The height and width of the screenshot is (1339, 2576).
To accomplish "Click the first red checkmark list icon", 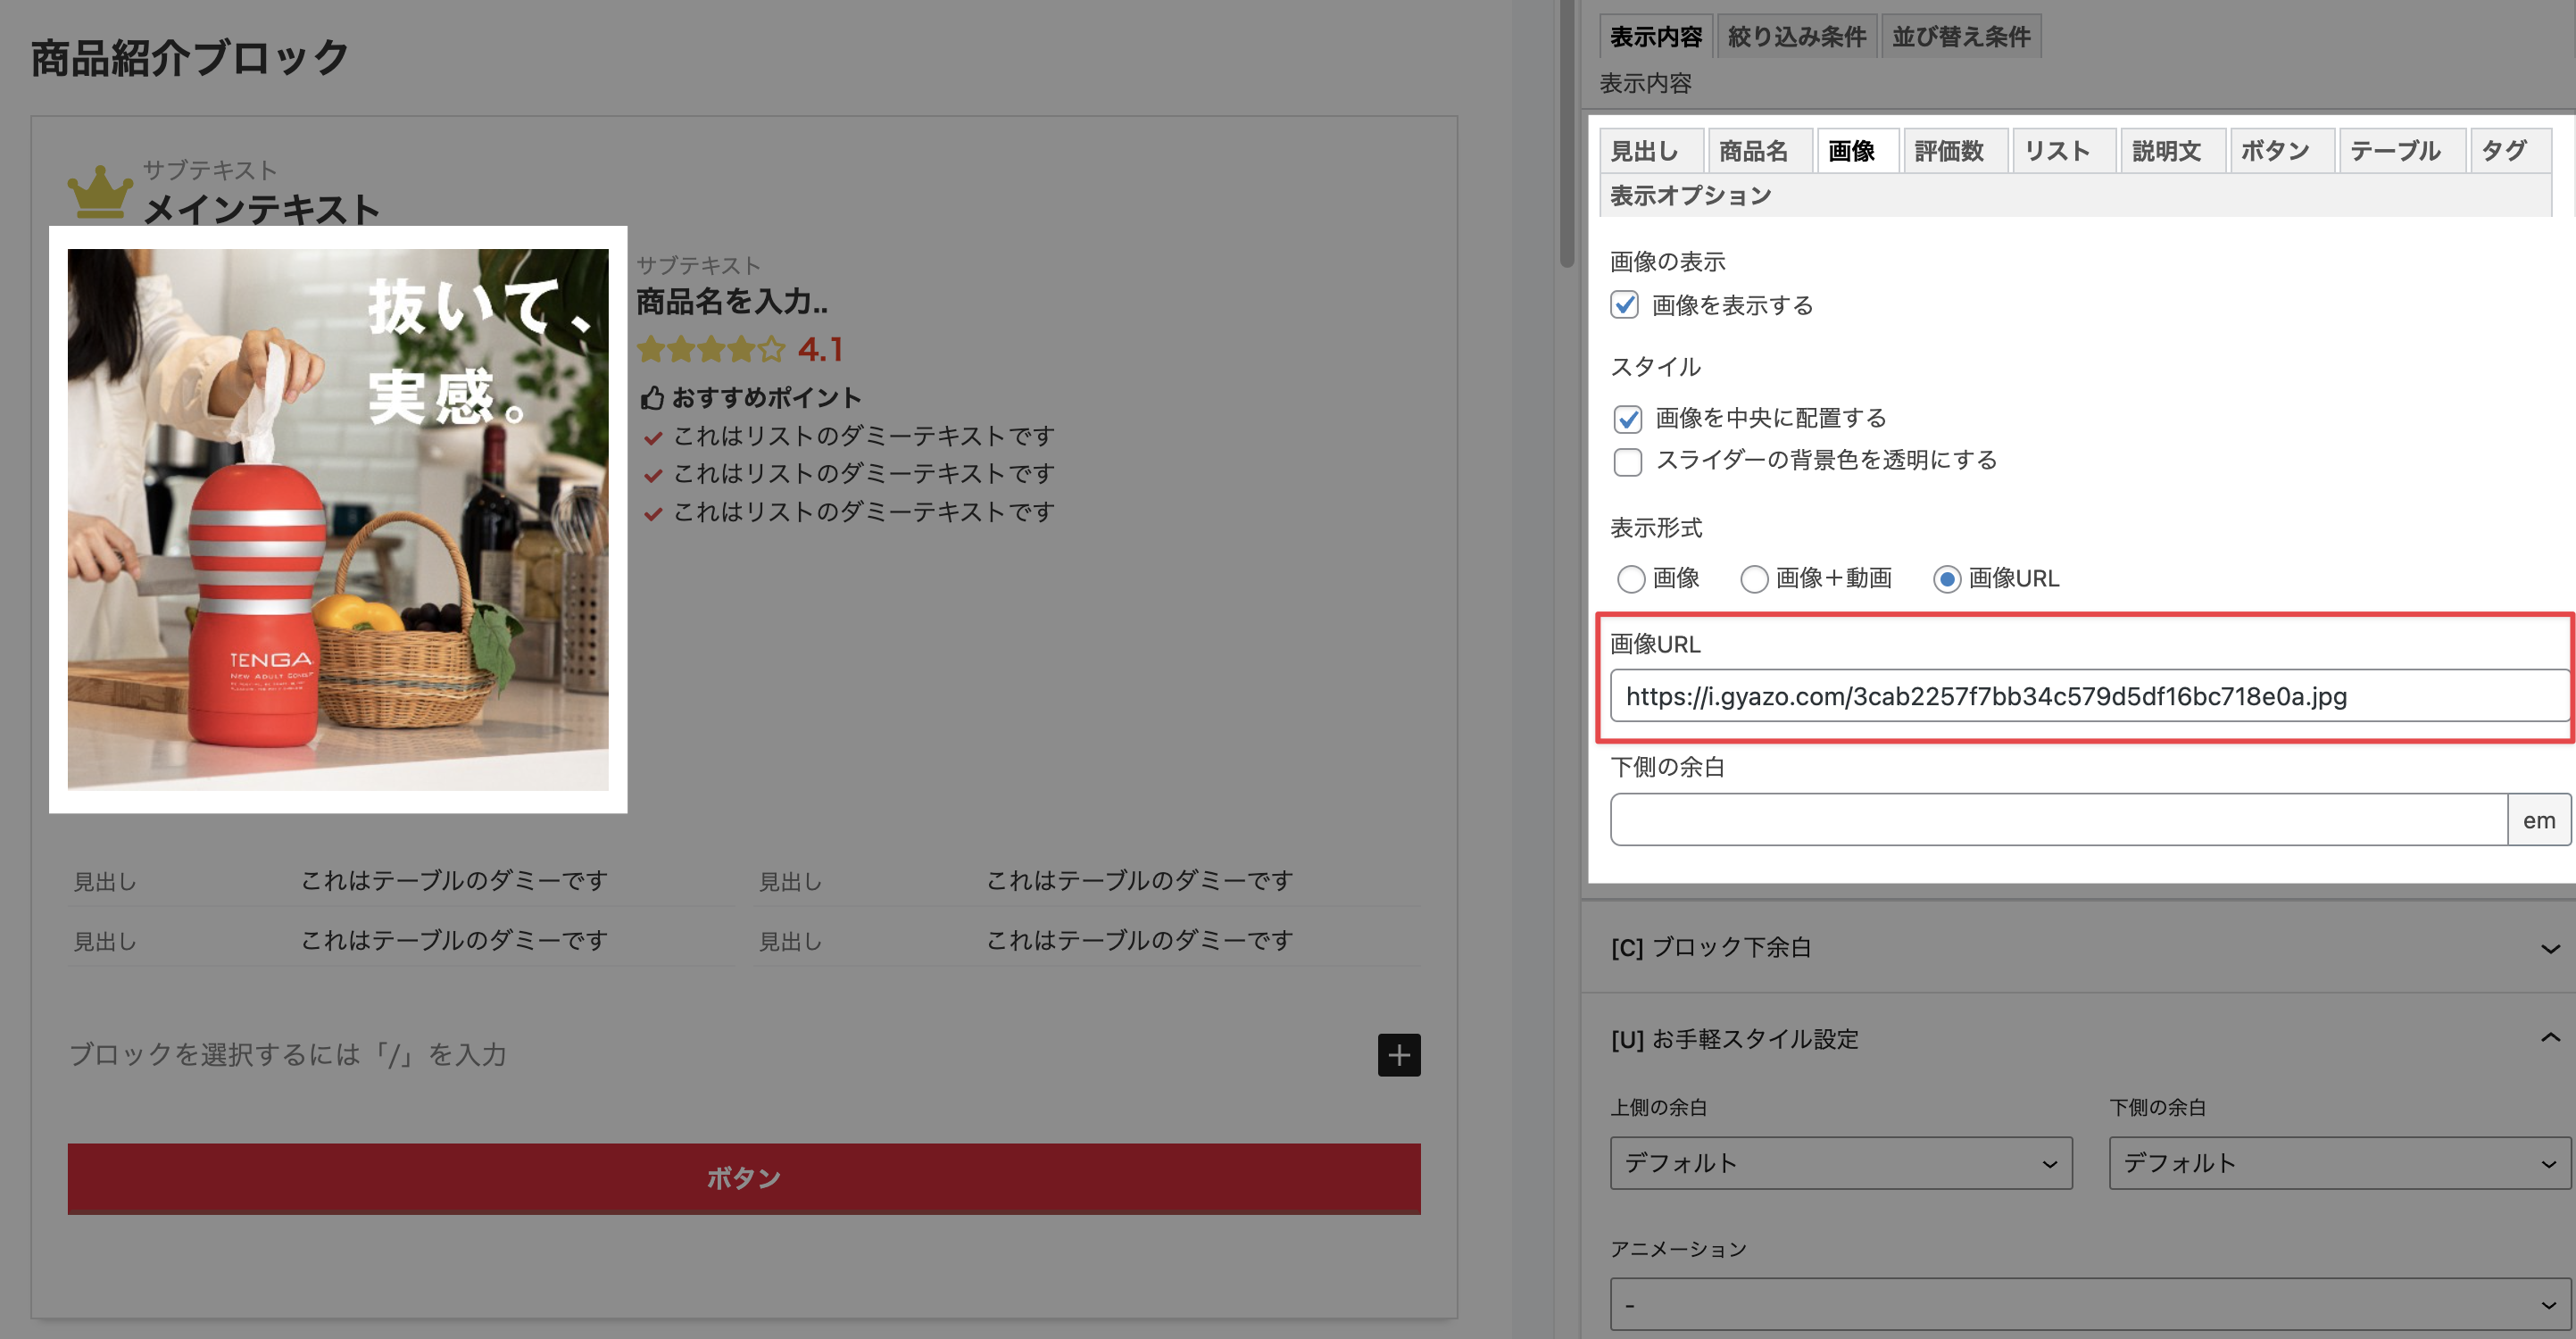I will click(x=653, y=438).
